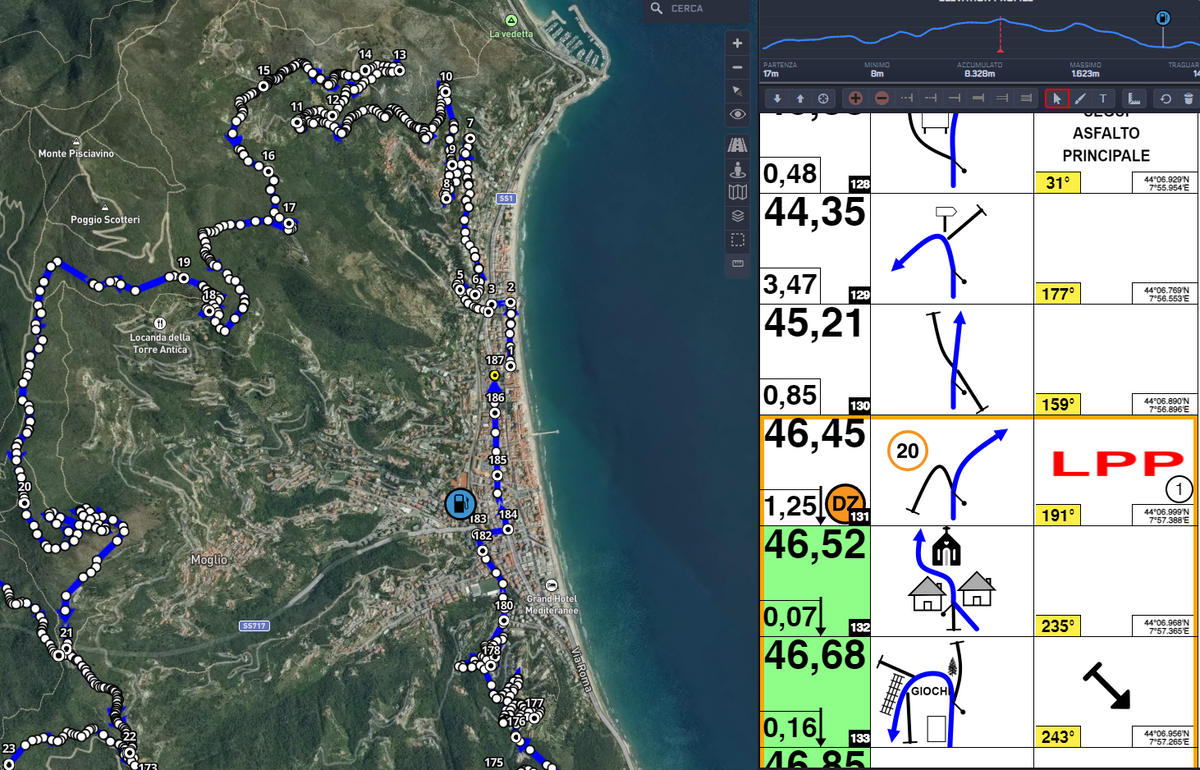This screenshot has width=1200, height=770.
Task: Select the sixth triple-line track style icon
Action: (1026, 99)
